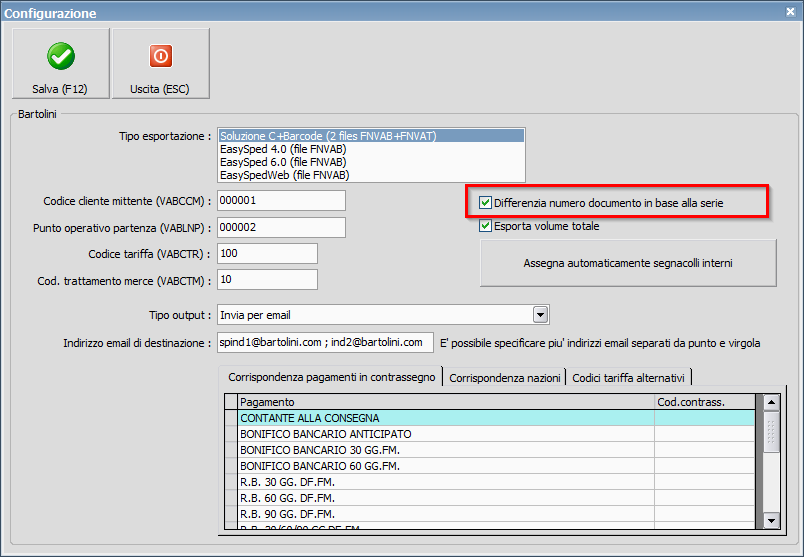Select R.B. 90 GG. DF.FM. row
This screenshot has height=557, width=804.
(490, 513)
